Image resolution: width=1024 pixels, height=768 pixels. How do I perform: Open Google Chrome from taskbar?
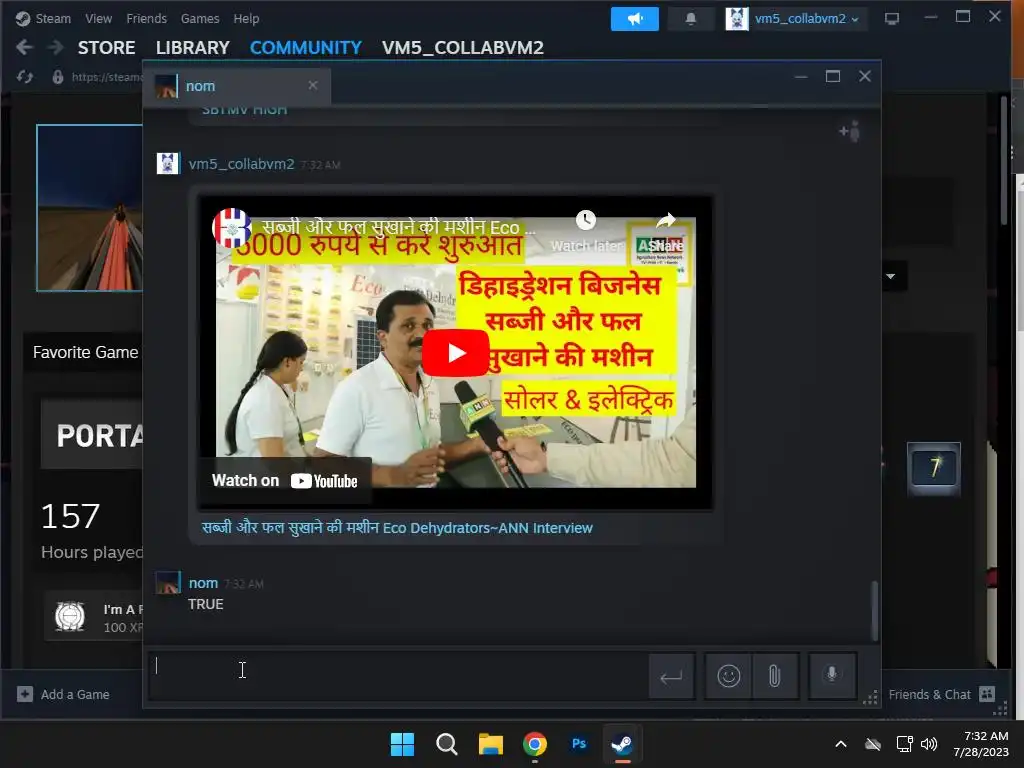(x=535, y=744)
